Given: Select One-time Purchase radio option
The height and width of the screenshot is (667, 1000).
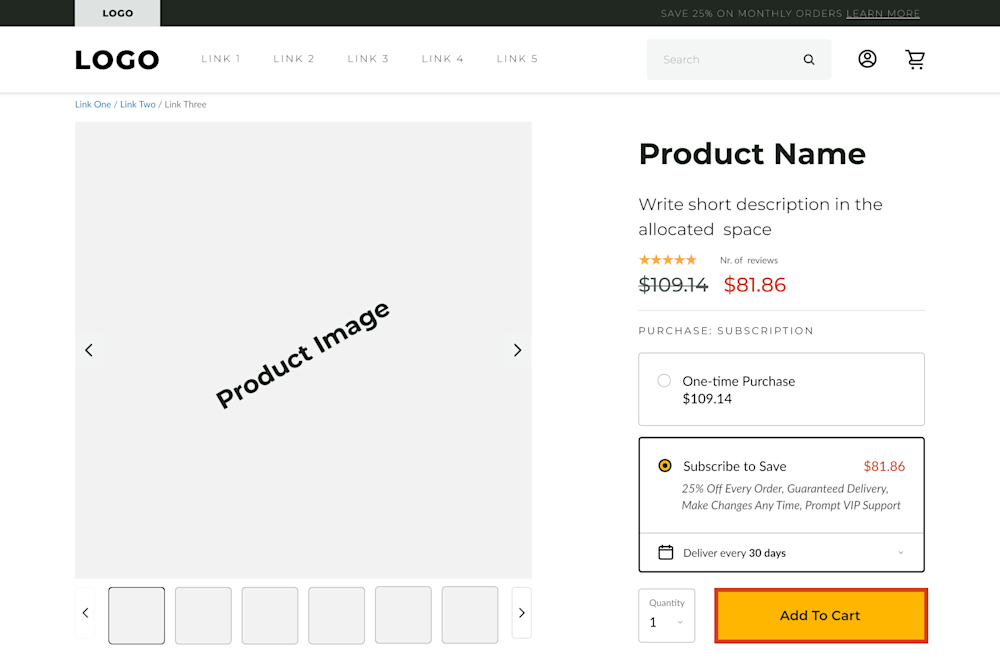Looking at the screenshot, I should 664,381.
